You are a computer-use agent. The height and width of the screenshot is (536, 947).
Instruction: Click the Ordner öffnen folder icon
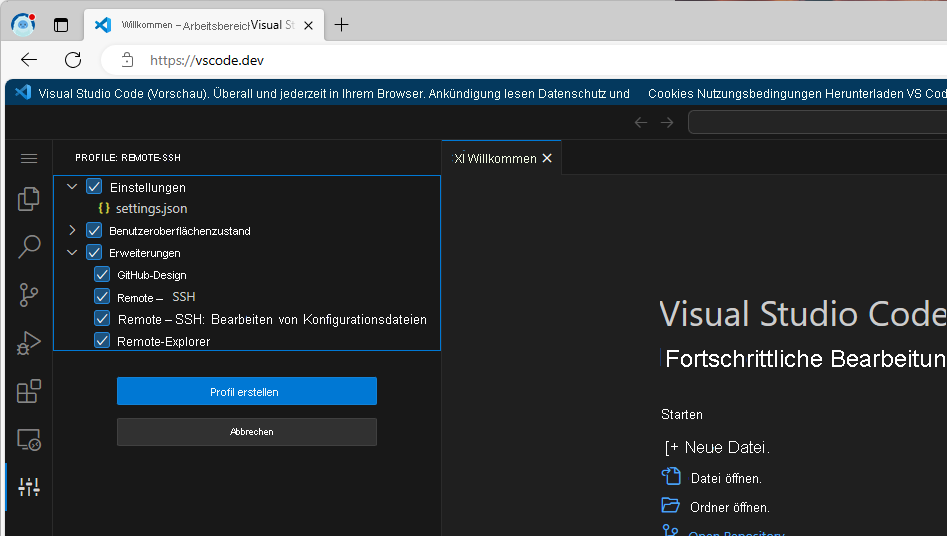[670, 505]
